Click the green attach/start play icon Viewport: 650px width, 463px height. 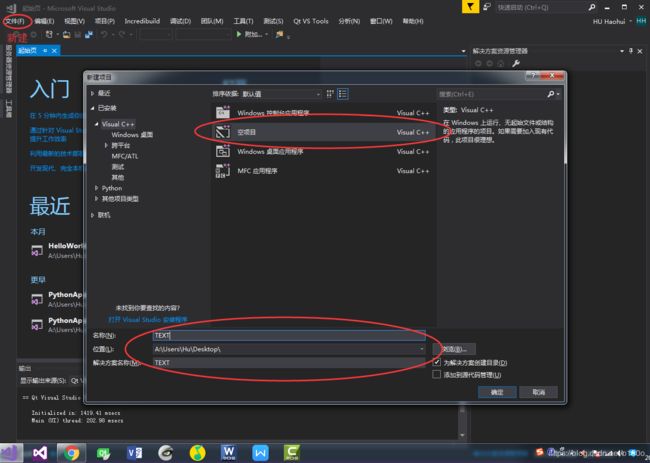pos(239,34)
